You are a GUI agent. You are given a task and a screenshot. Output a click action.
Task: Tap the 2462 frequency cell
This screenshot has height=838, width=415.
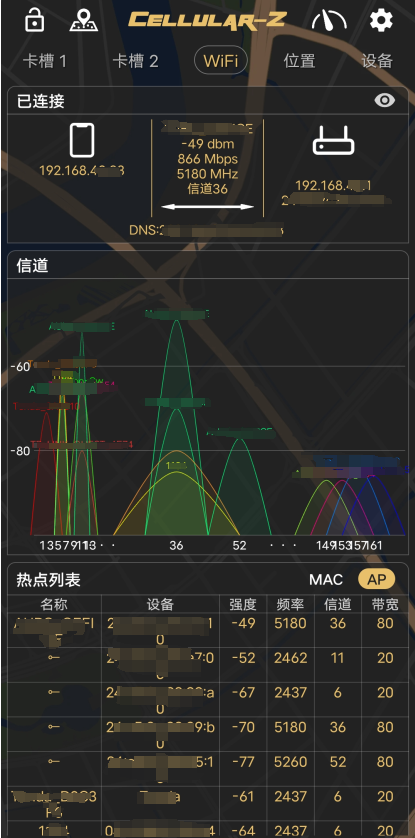[291, 658]
